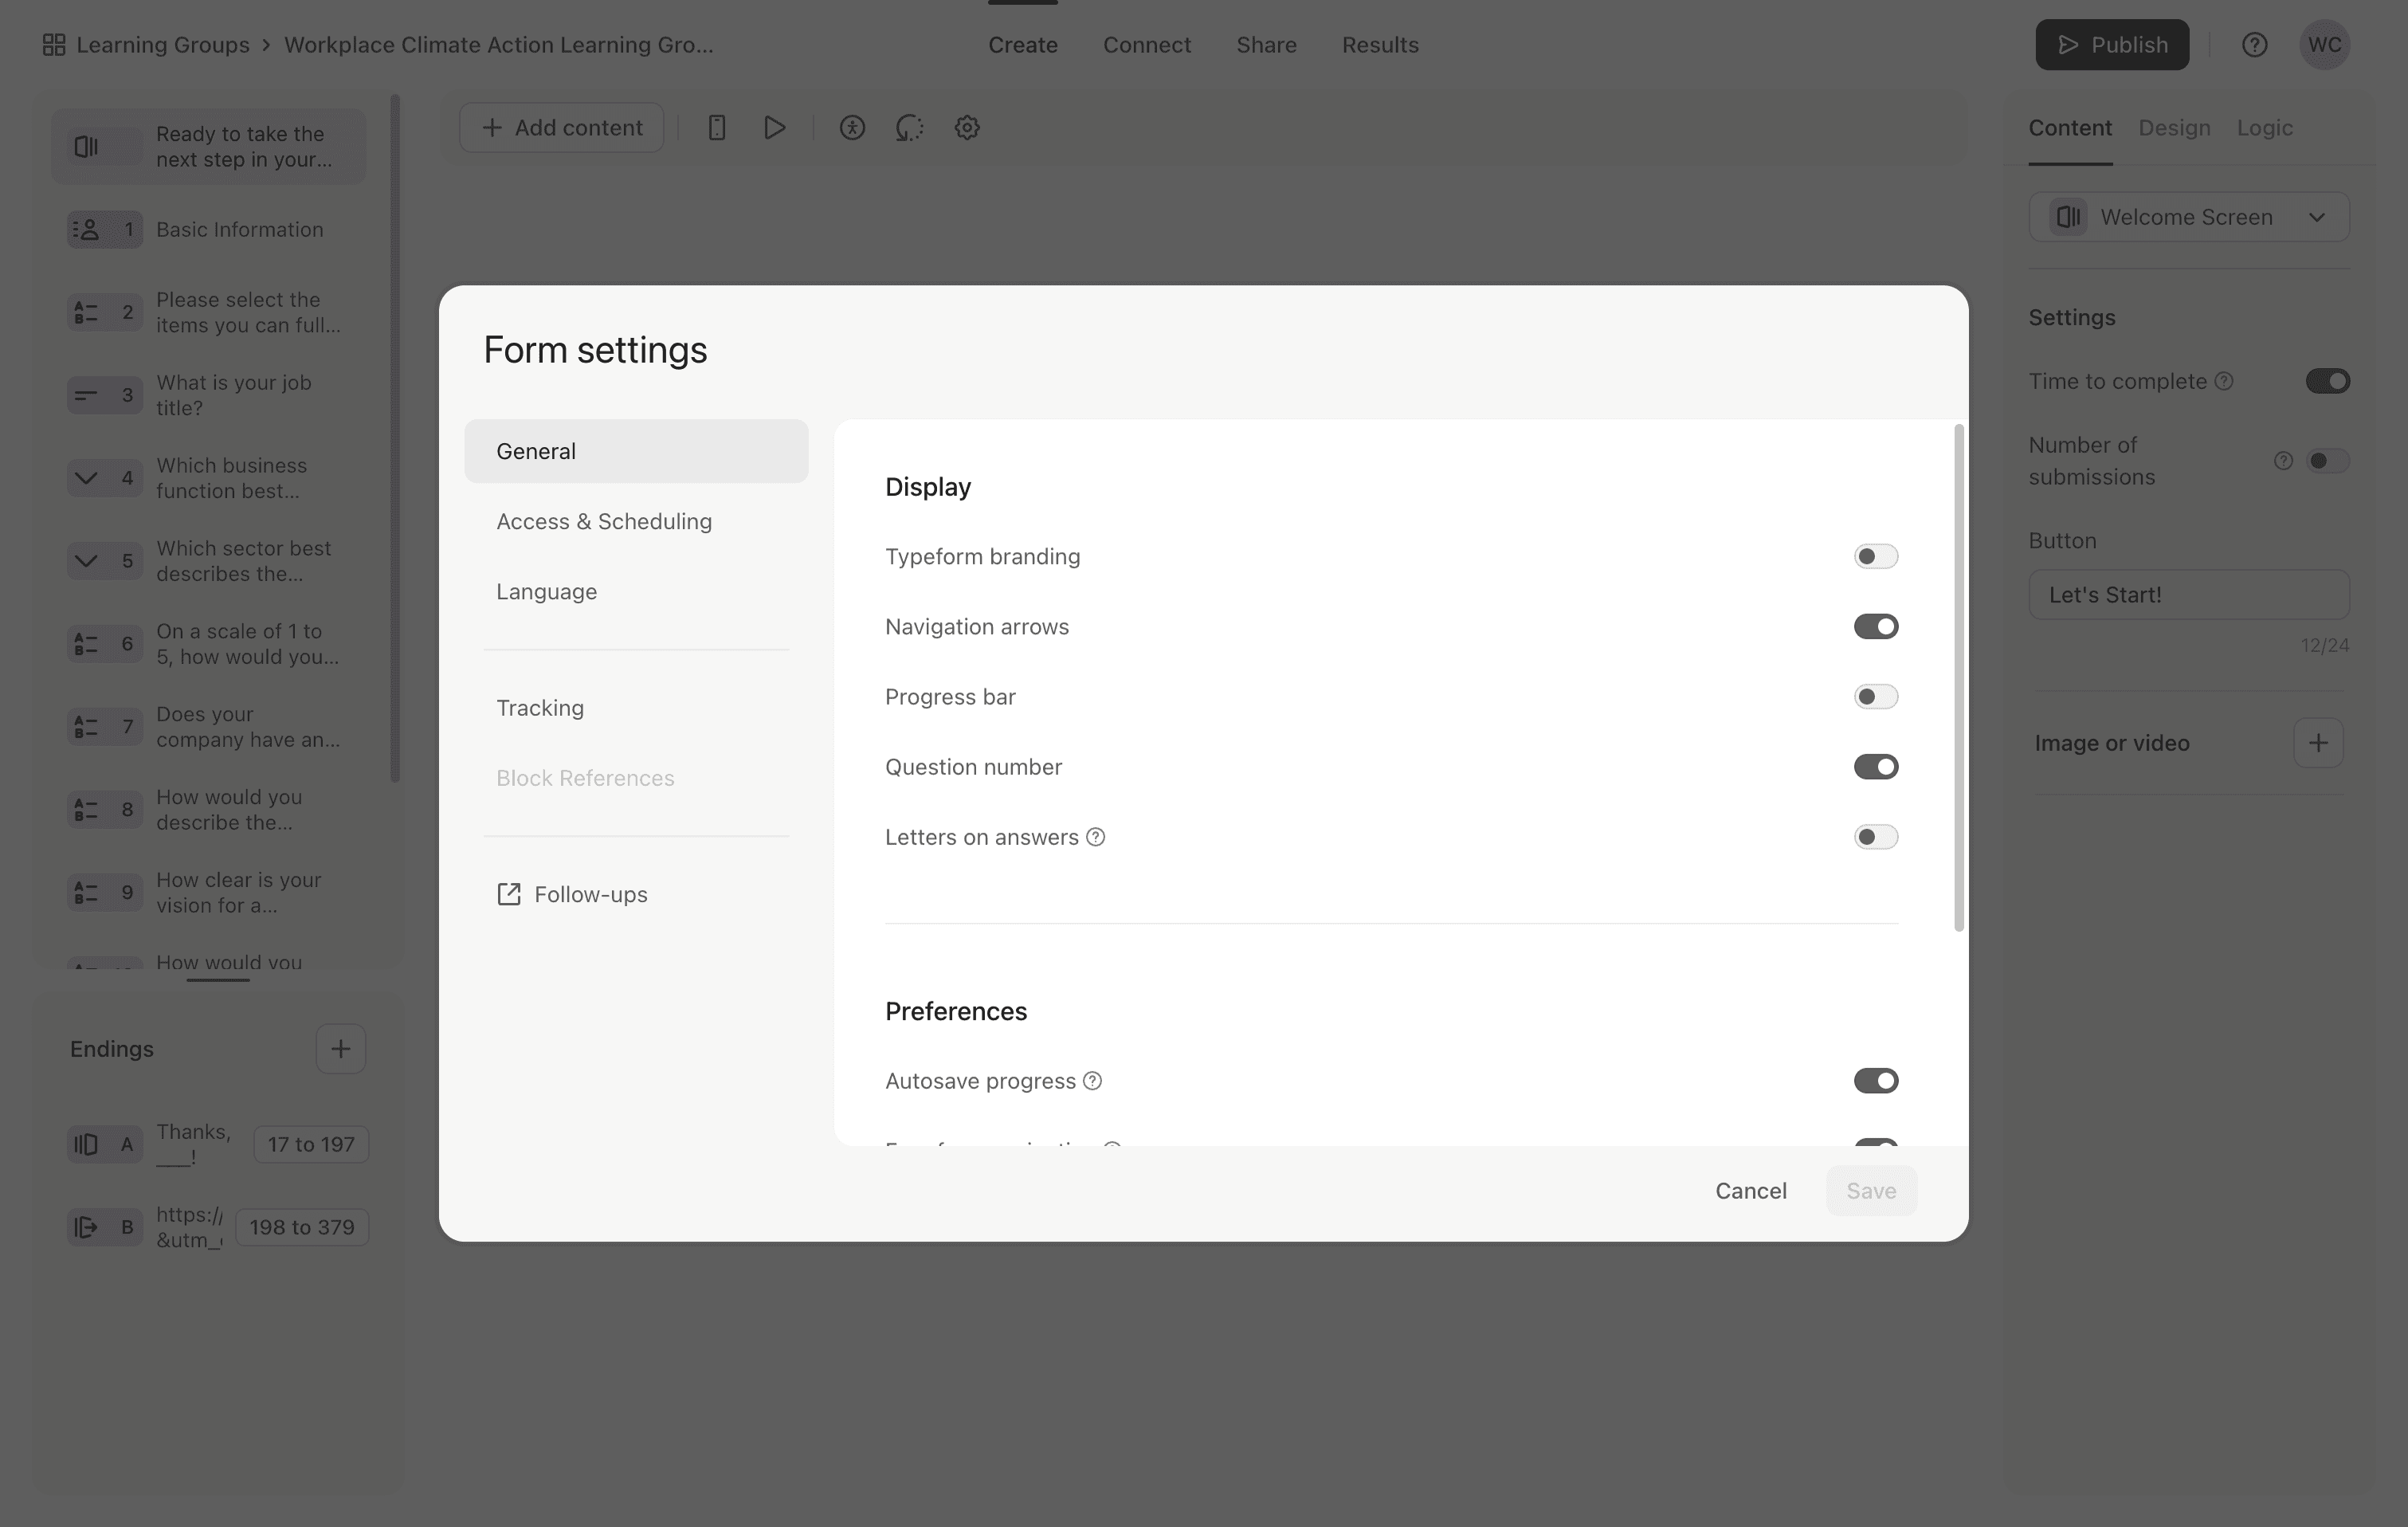This screenshot has height=1527, width=2408.
Task: Enable the Typeform branding toggle
Action: click(1875, 556)
